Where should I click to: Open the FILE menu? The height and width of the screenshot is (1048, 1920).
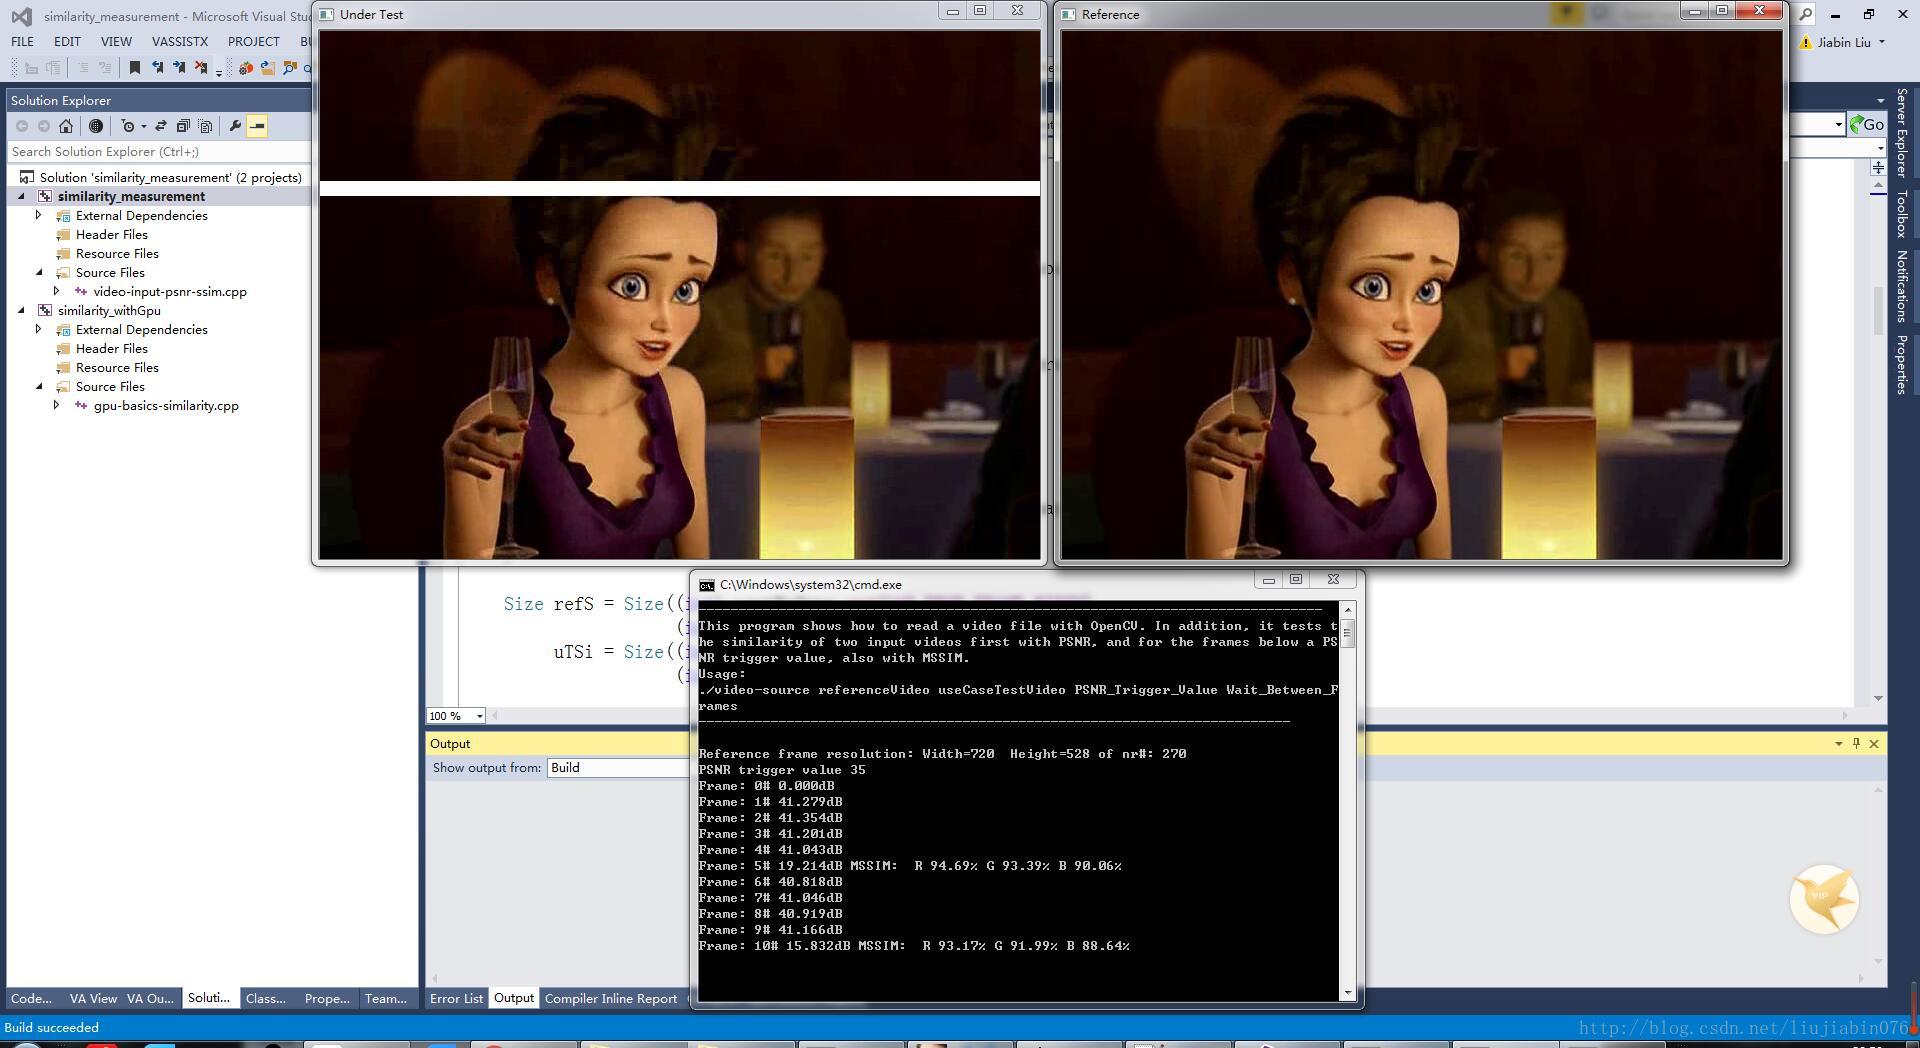(x=22, y=42)
